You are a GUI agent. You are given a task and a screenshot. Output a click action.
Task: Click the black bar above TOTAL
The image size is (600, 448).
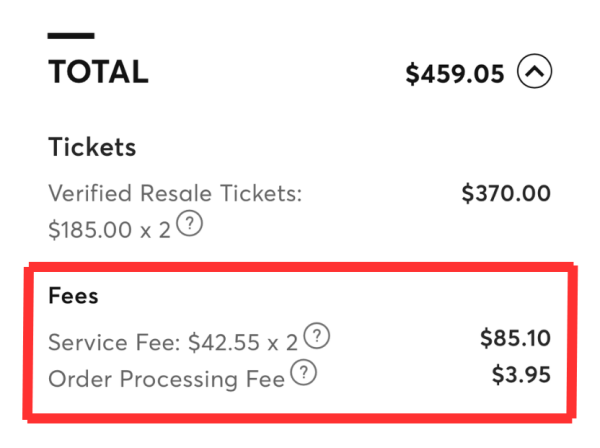coord(71,36)
